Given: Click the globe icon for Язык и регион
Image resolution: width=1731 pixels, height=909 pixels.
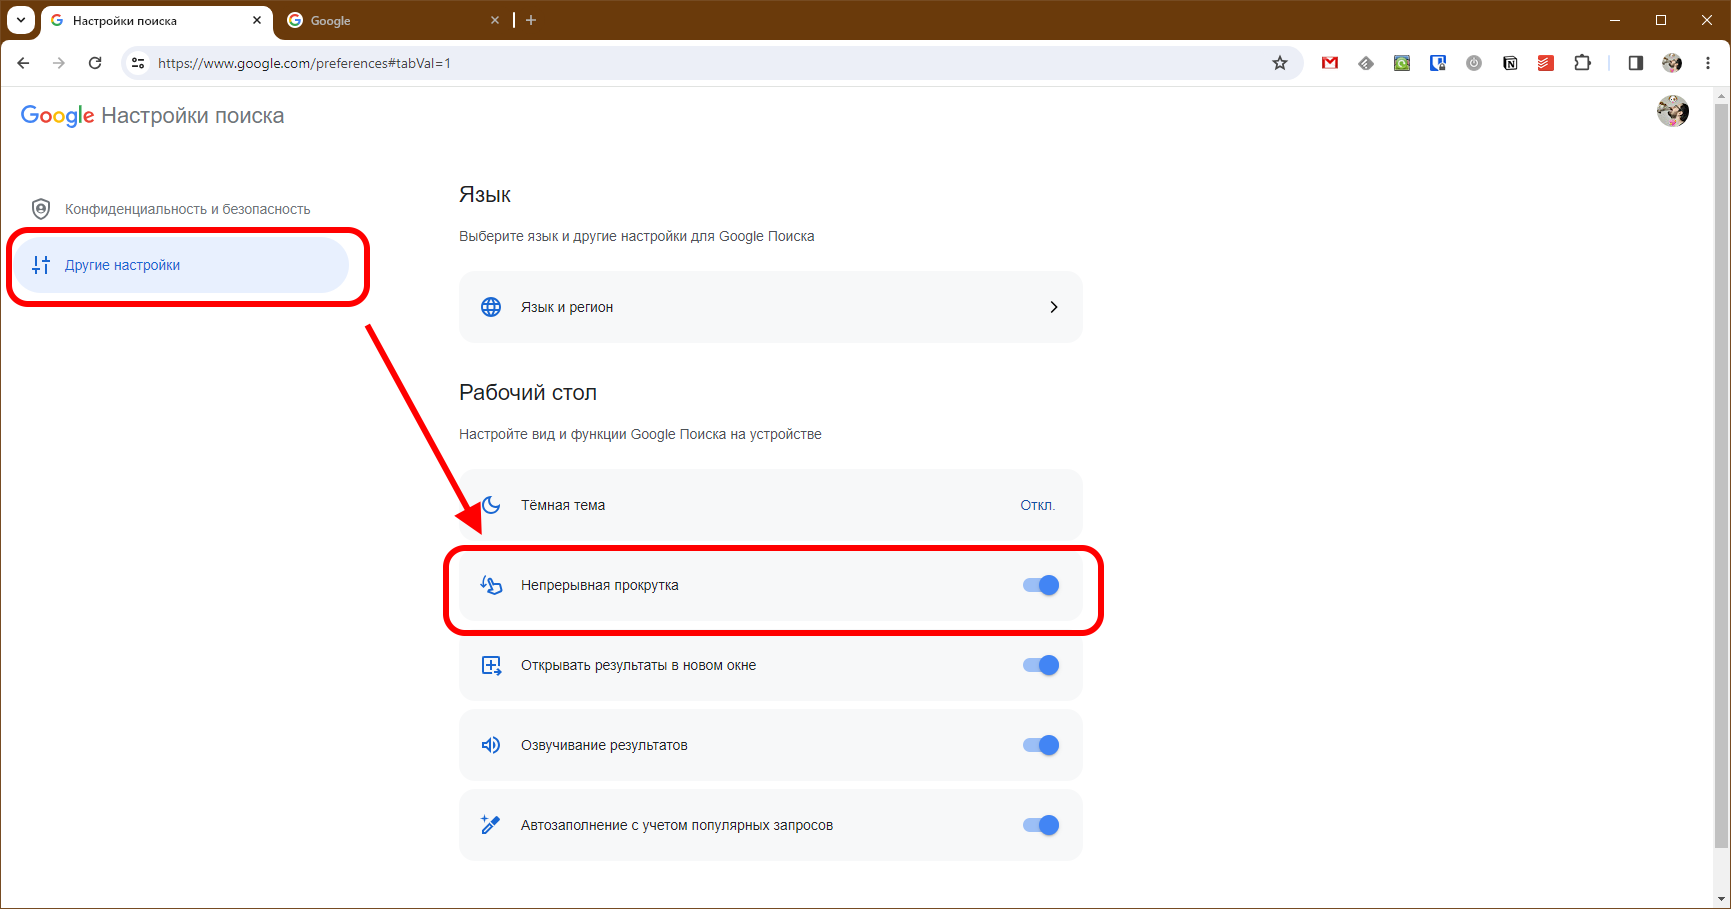Looking at the screenshot, I should tap(491, 307).
